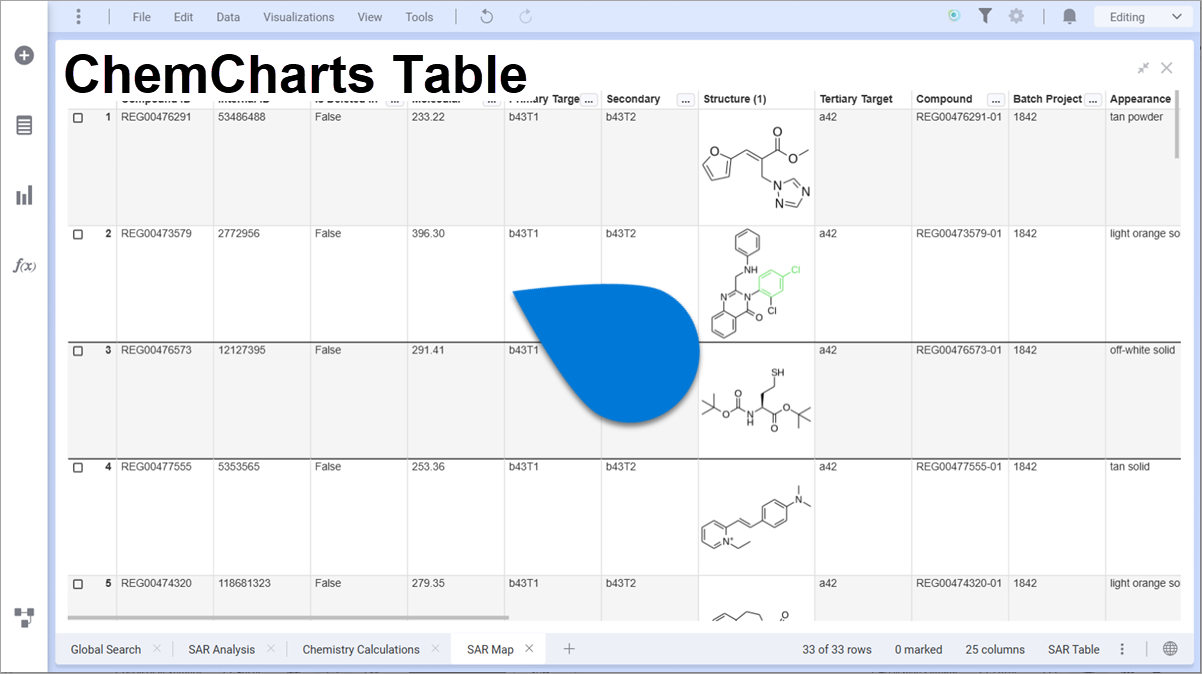
Task: Select the table view icon in sidebar
Action: pos(23,125)
